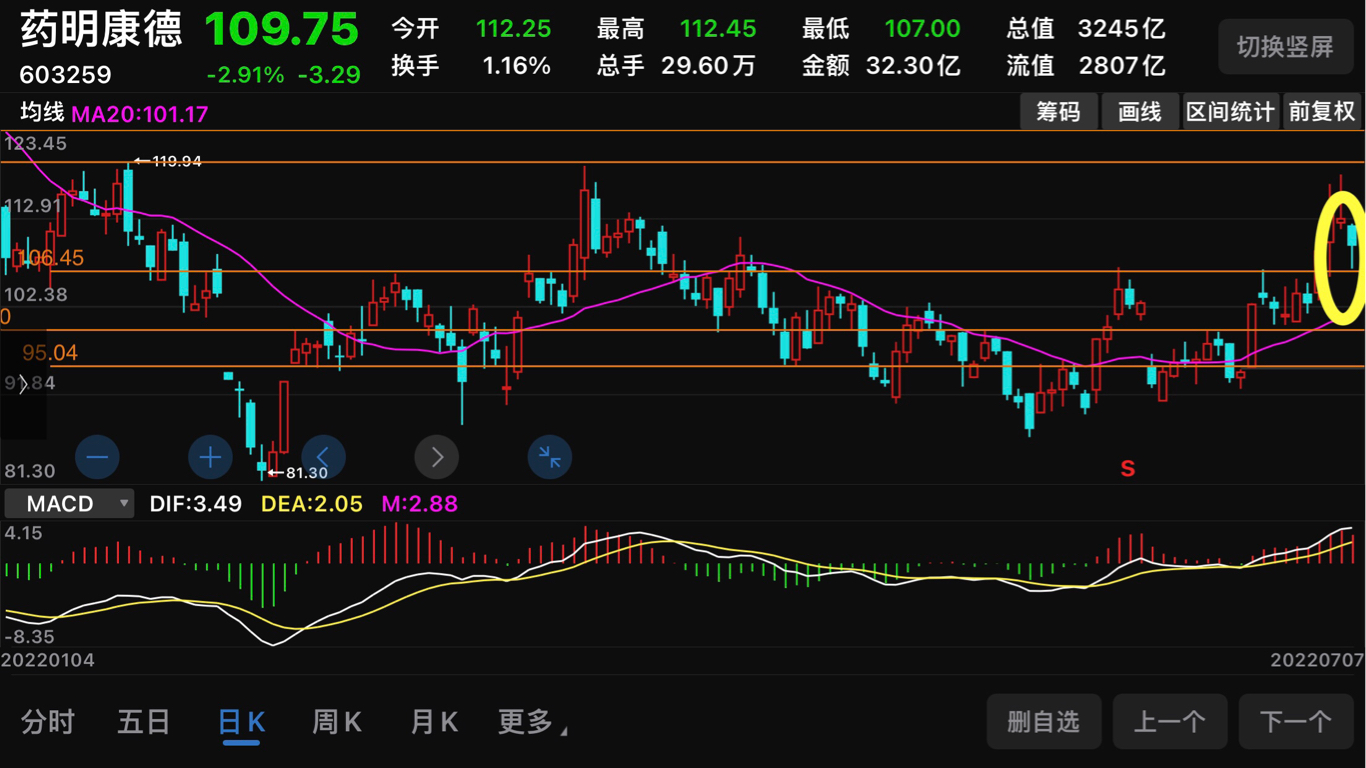The image size is (1366, 768).
Task: Switch to 分时 tab
Action: point(48,722)
